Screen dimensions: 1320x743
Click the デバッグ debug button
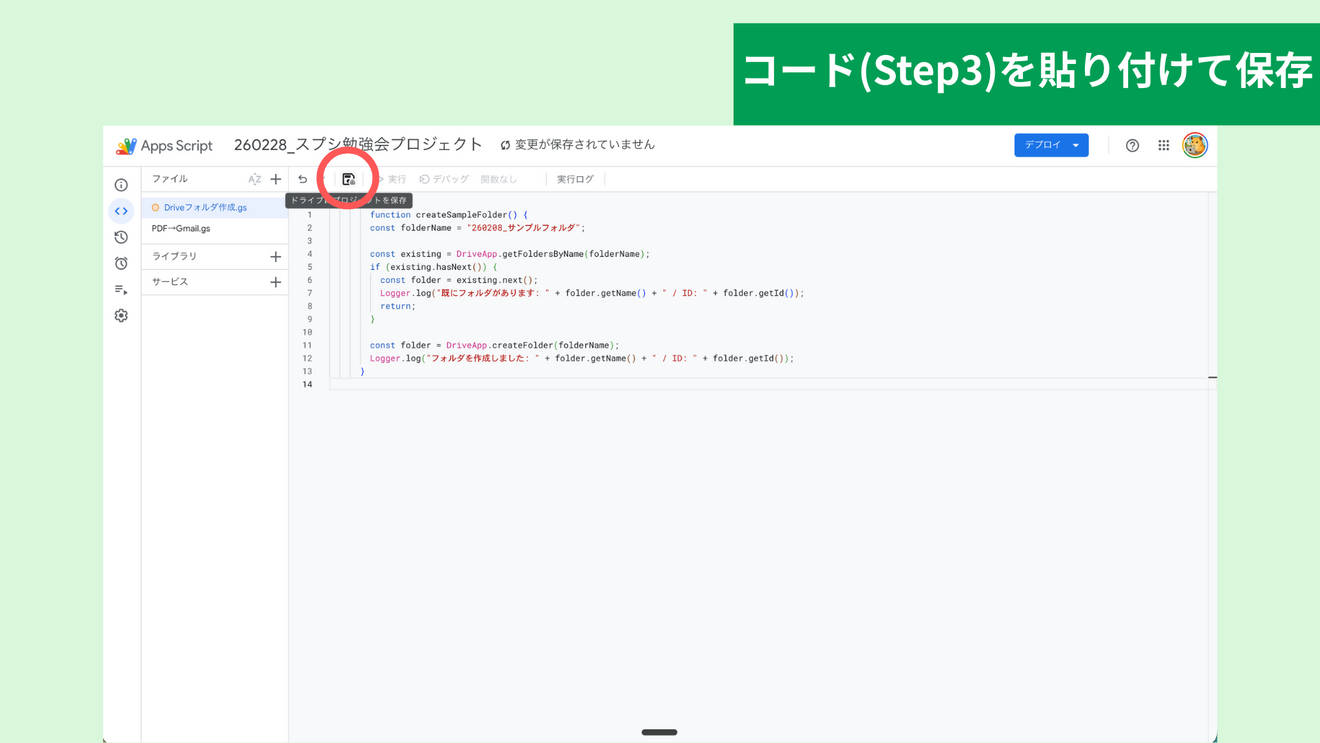[x=444, y=179]
